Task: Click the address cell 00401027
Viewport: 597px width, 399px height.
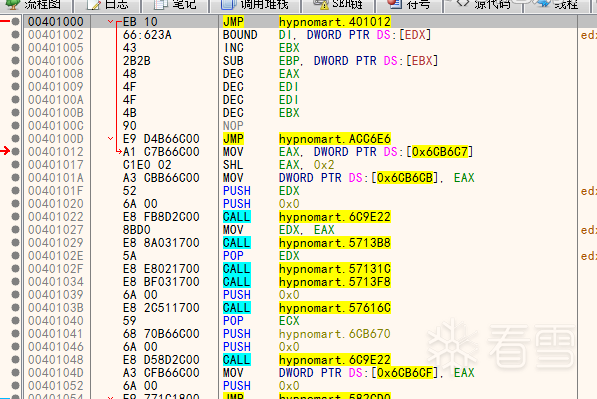Action: [x=56, y=230]
